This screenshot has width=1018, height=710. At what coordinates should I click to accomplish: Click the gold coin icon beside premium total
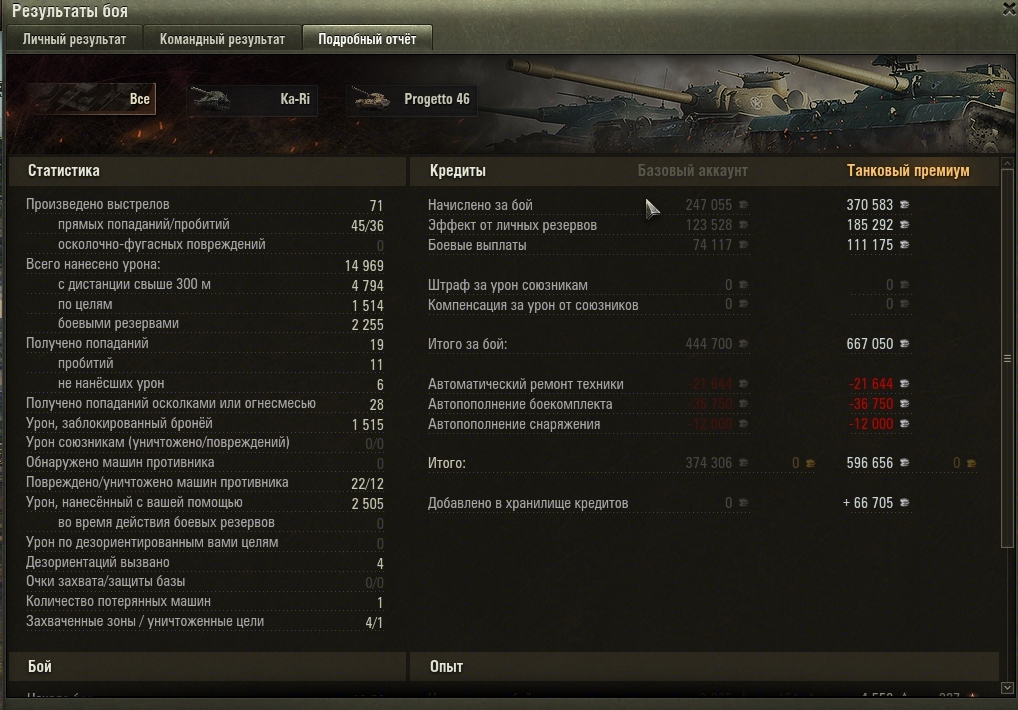[x=971, y=463]
